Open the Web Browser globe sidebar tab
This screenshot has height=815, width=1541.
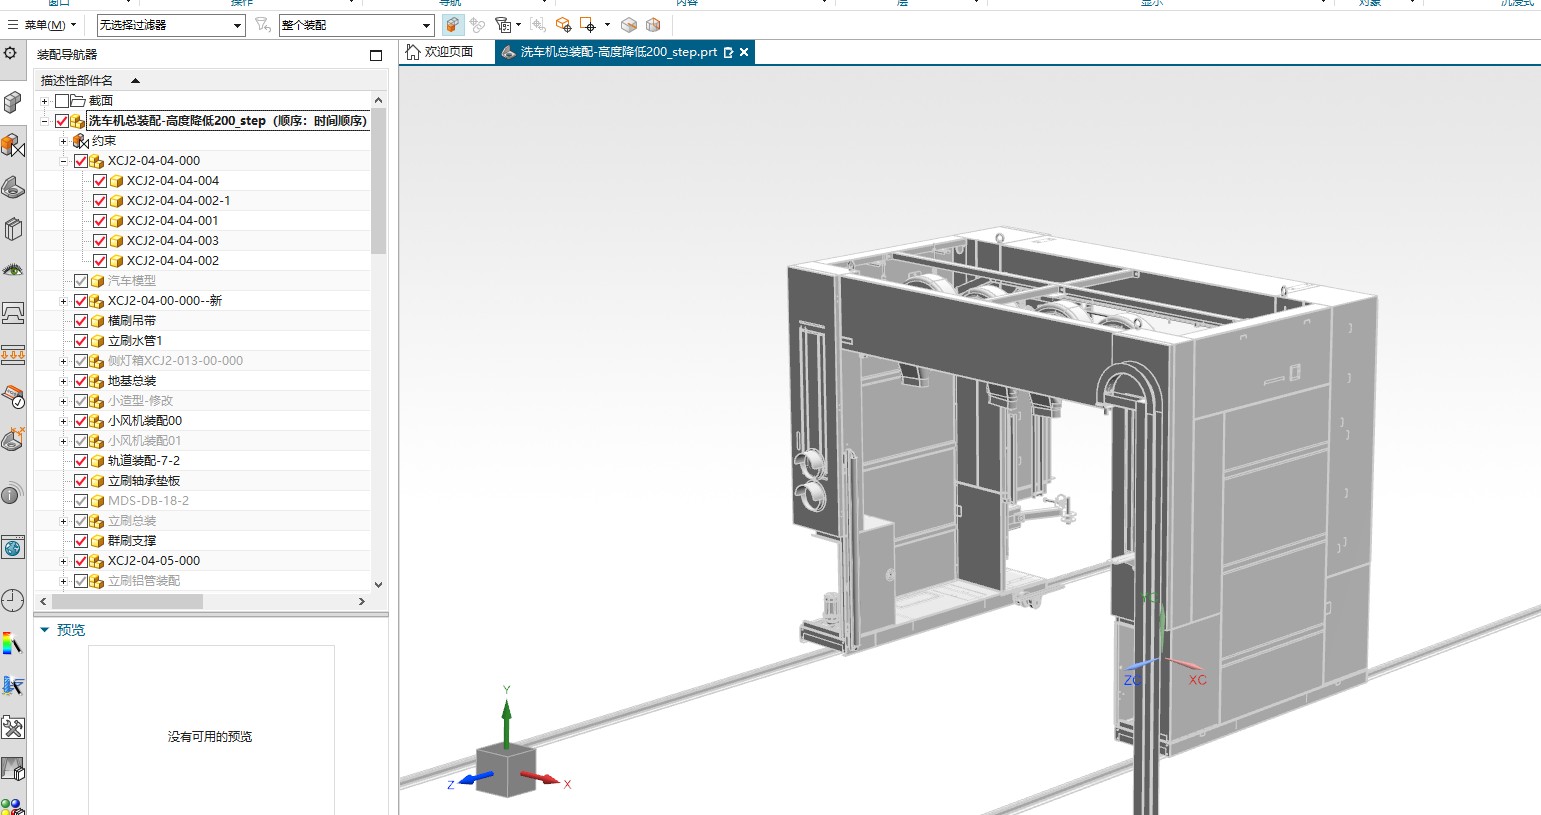[12, 547]
